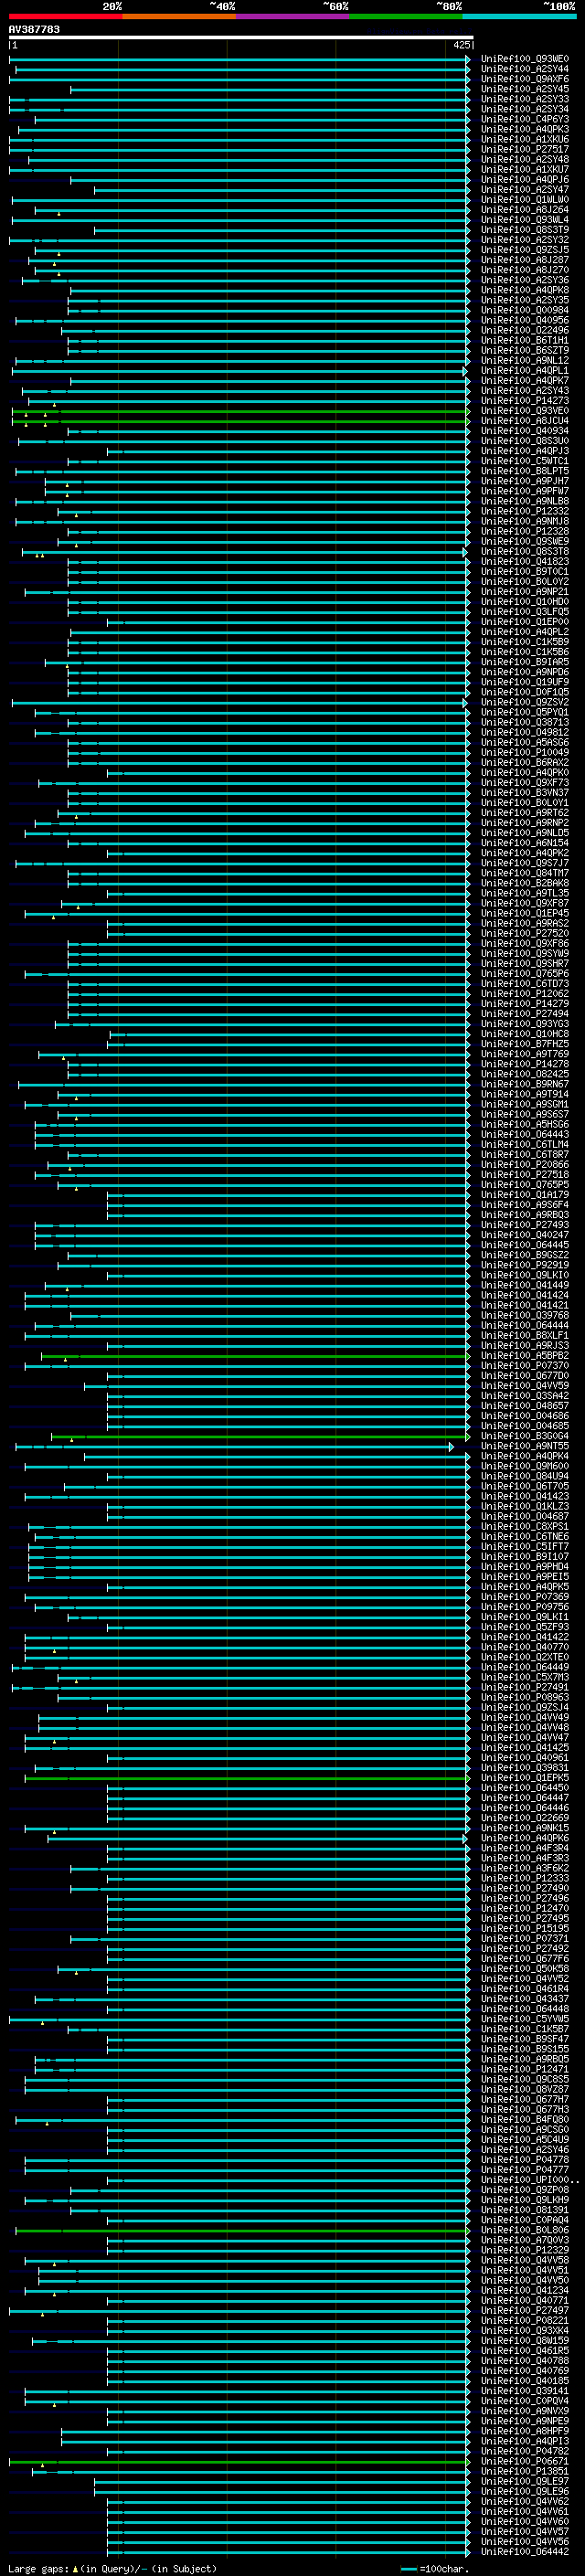
Task: Click label UniRef100_A9NL12
Action: tap(524, 361)
